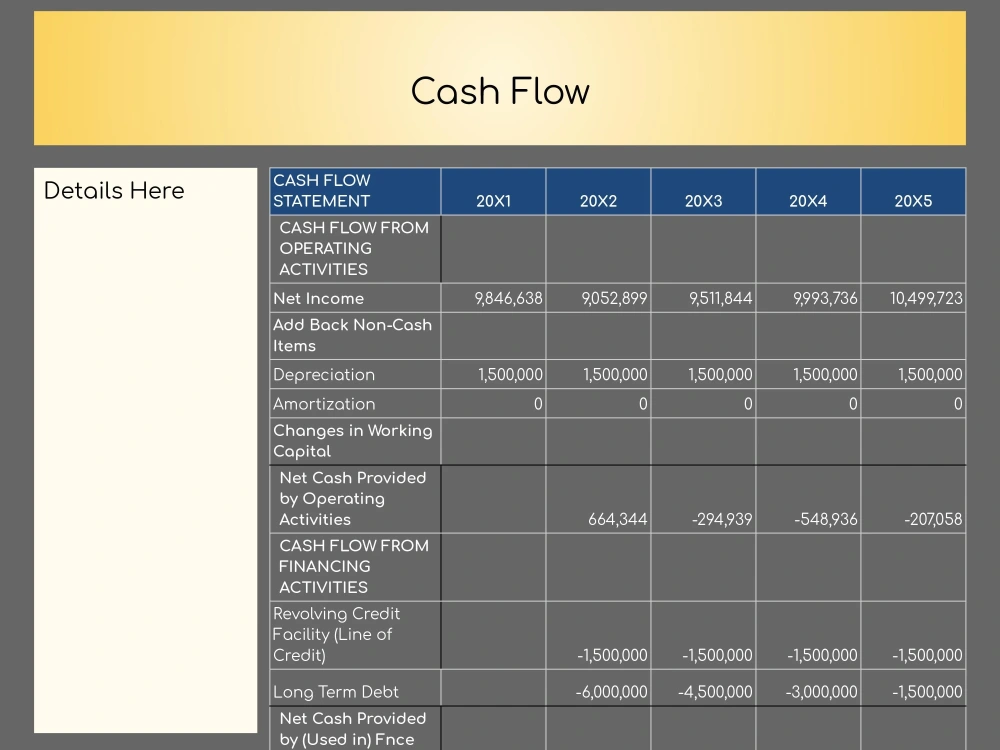
Task: Select the 20X2 column header
Action: click(598, 201)
